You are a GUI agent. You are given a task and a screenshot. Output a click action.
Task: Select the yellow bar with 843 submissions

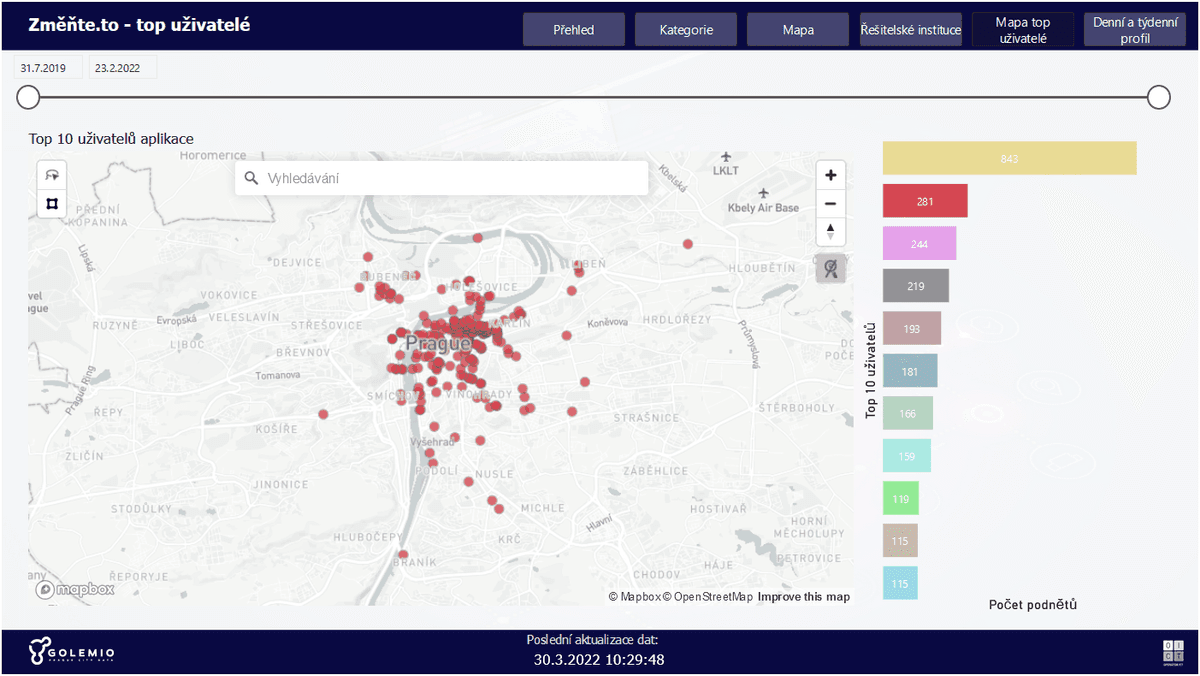[x=1009, y=158]
